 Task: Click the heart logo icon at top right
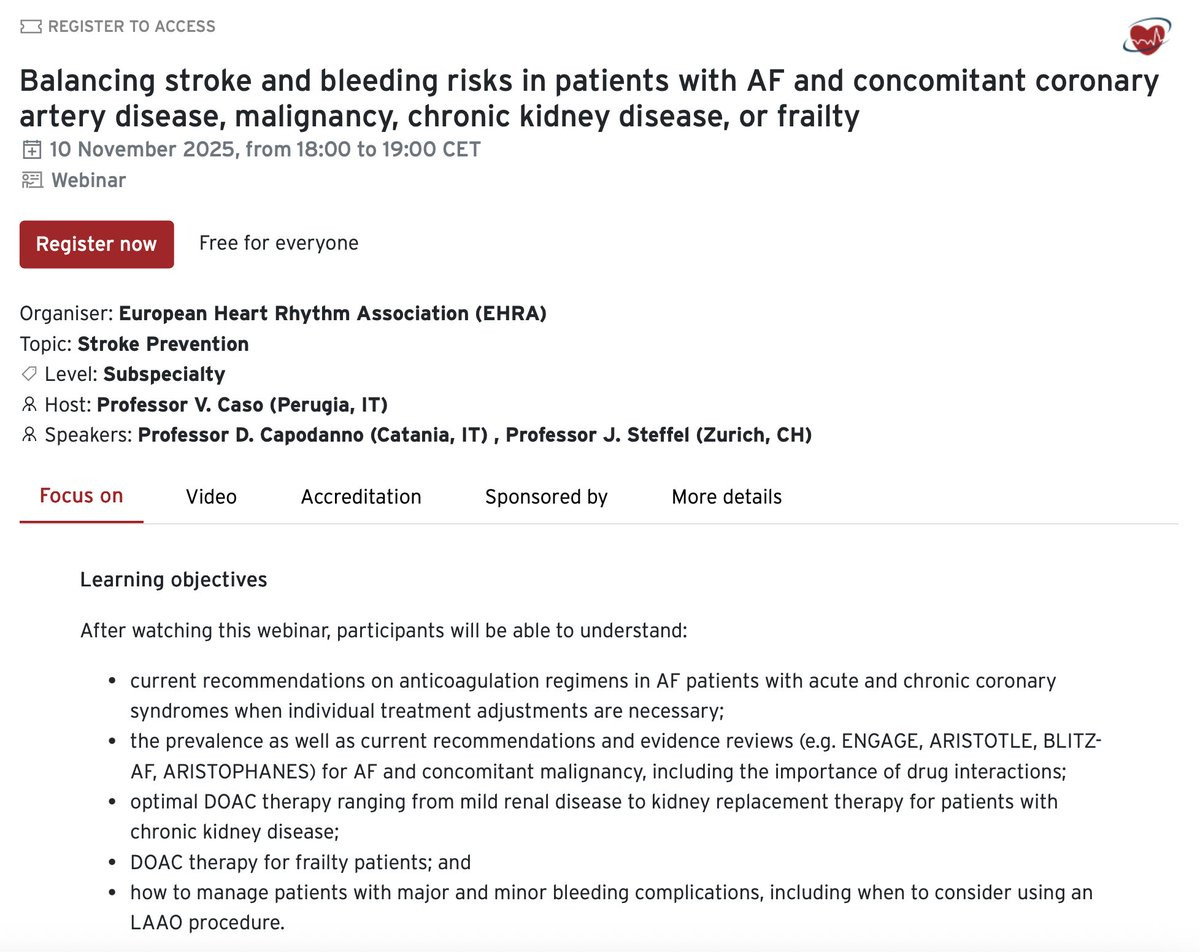[x=1145, y=35]
